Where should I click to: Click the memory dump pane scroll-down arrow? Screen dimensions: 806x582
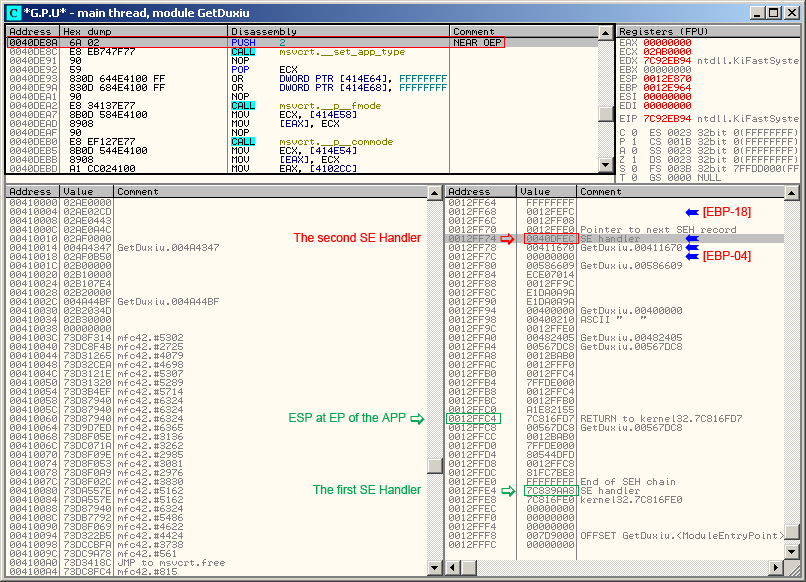pyautogui.click(x=435, y=568)
